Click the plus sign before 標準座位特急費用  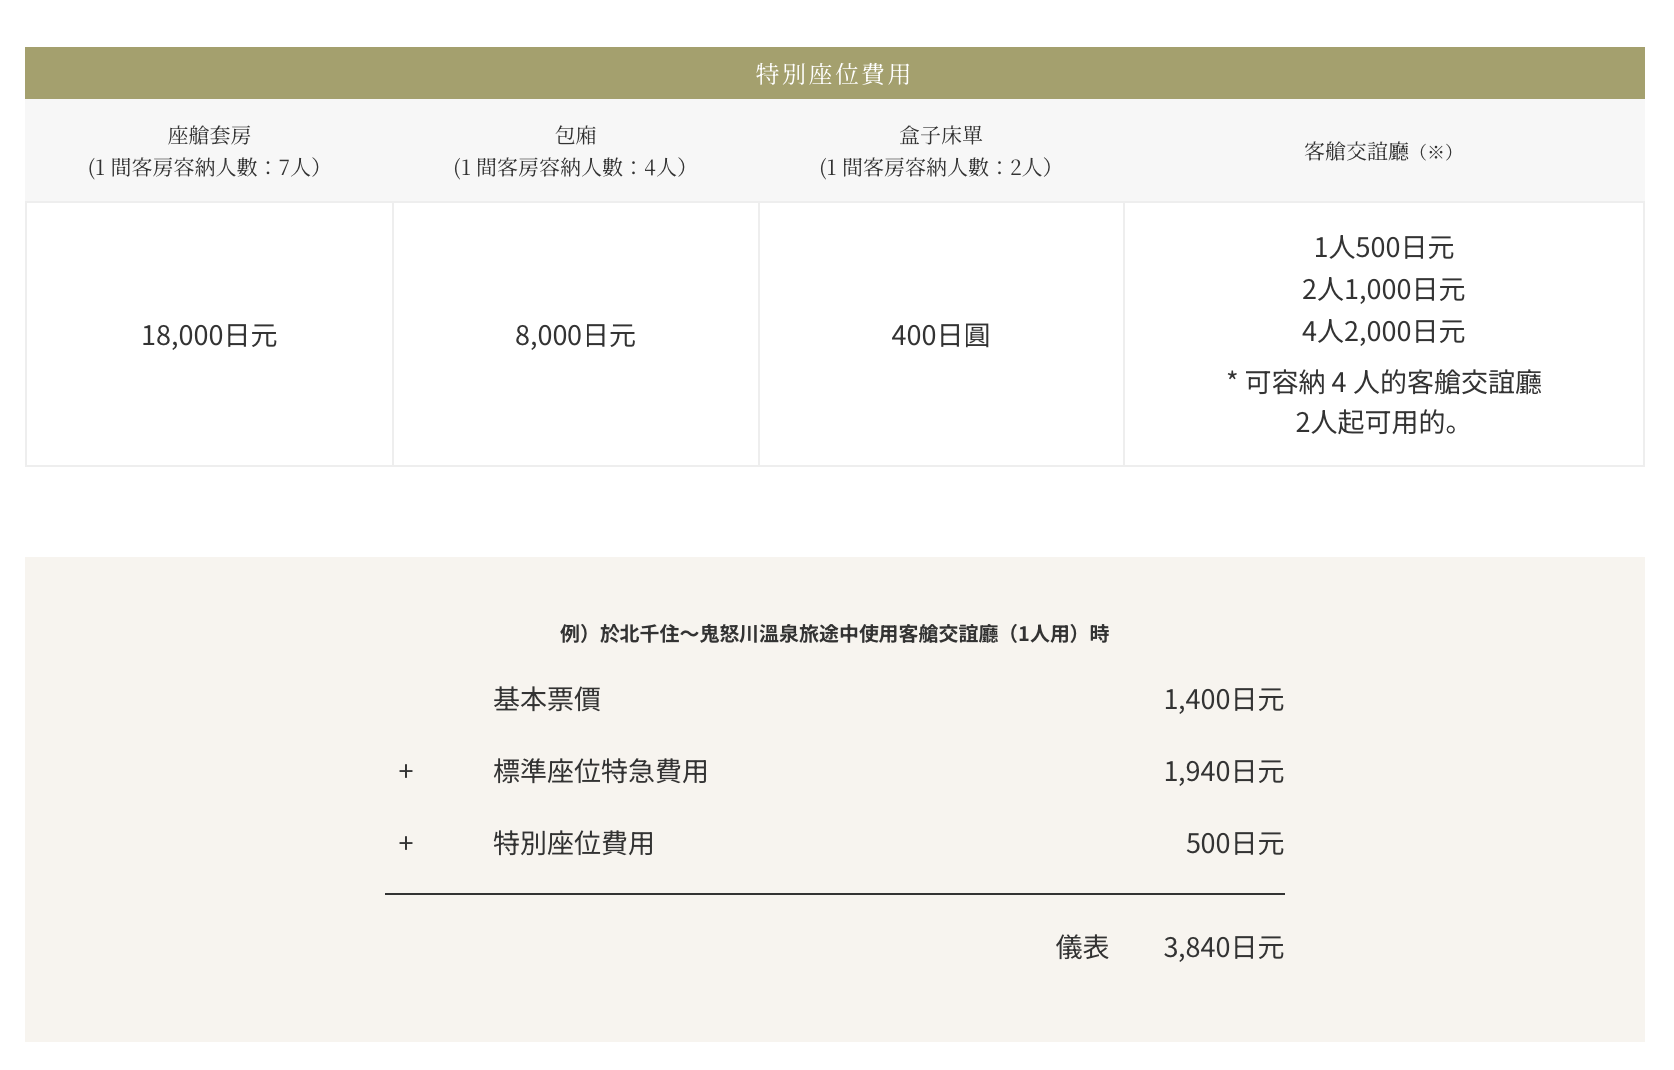click(405, 772)
